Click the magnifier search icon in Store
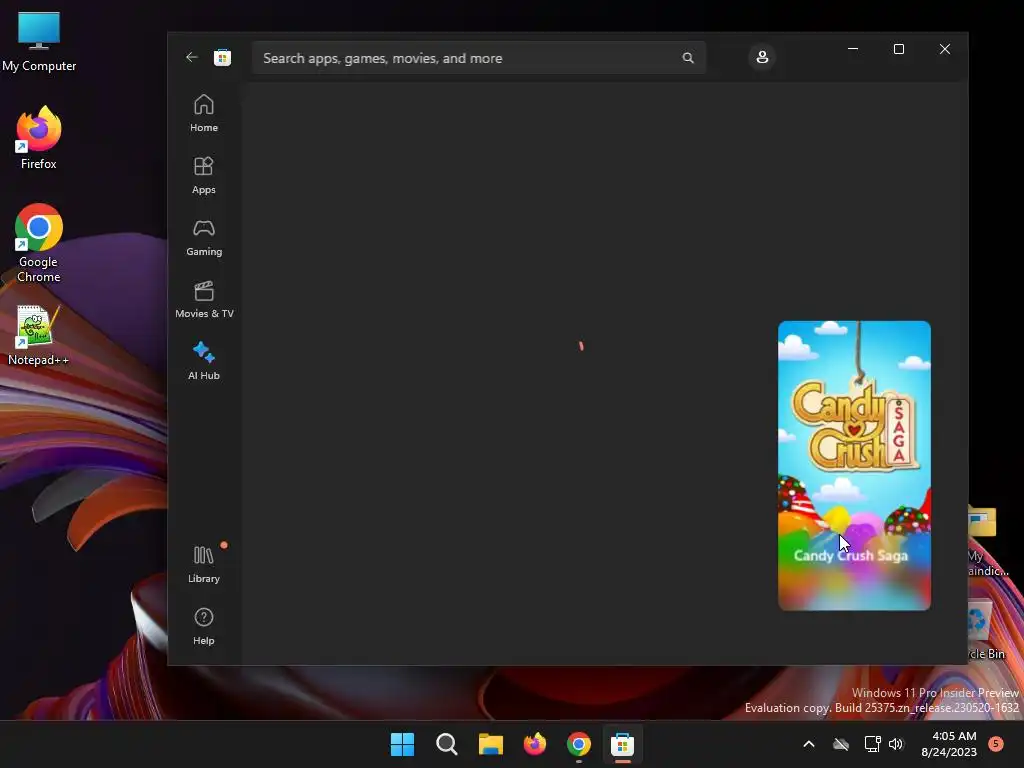This screenshot has height=768, width=1024. coord(688,58)
